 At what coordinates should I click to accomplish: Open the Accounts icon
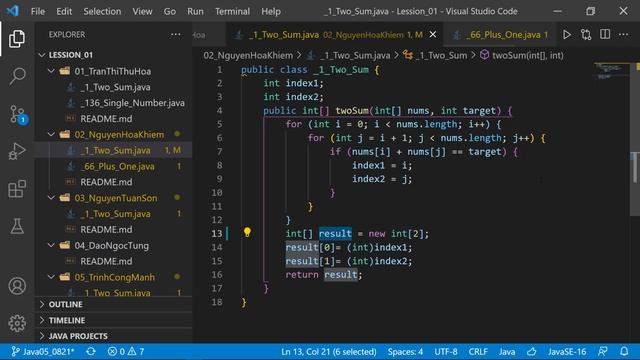[17, 286]
